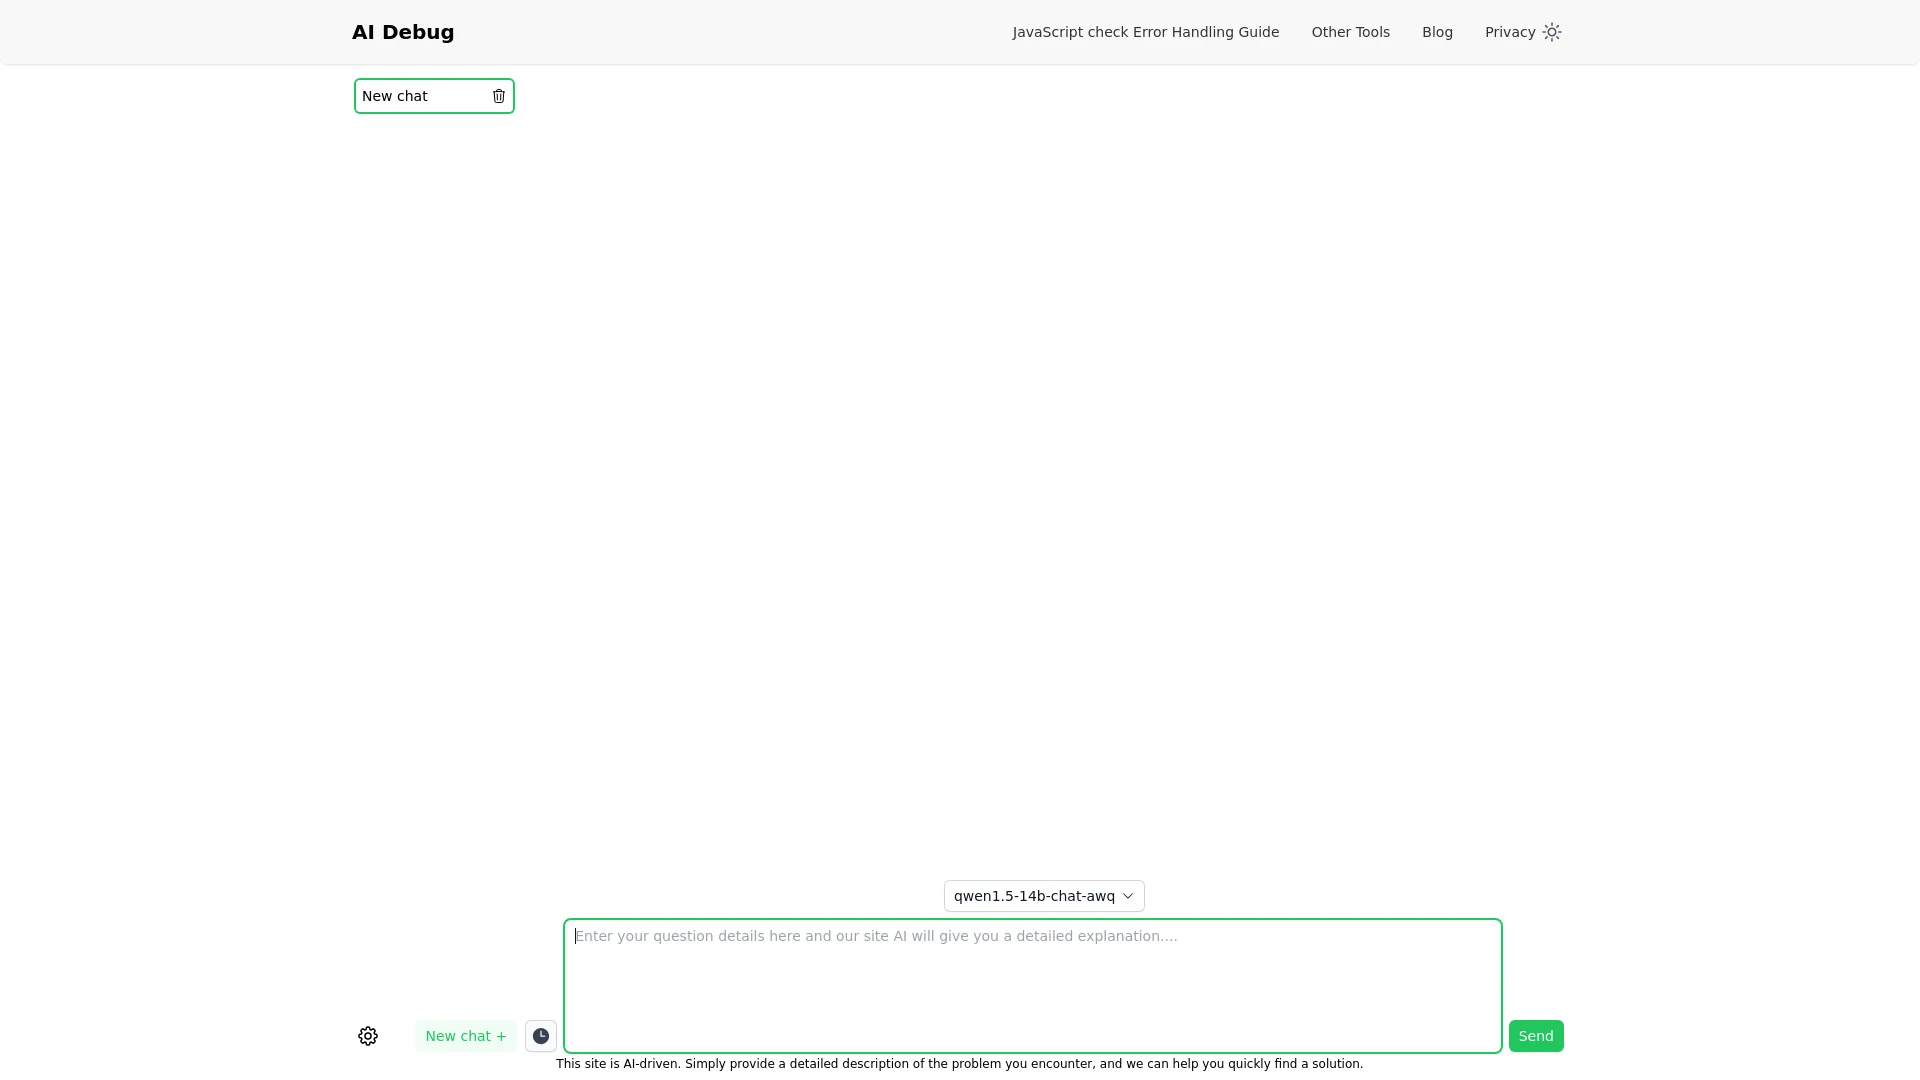Viewport: 1920px width, 1080px height.
Task: Start a new chat with "New chat +"
Action: (x=464, y=1036)
